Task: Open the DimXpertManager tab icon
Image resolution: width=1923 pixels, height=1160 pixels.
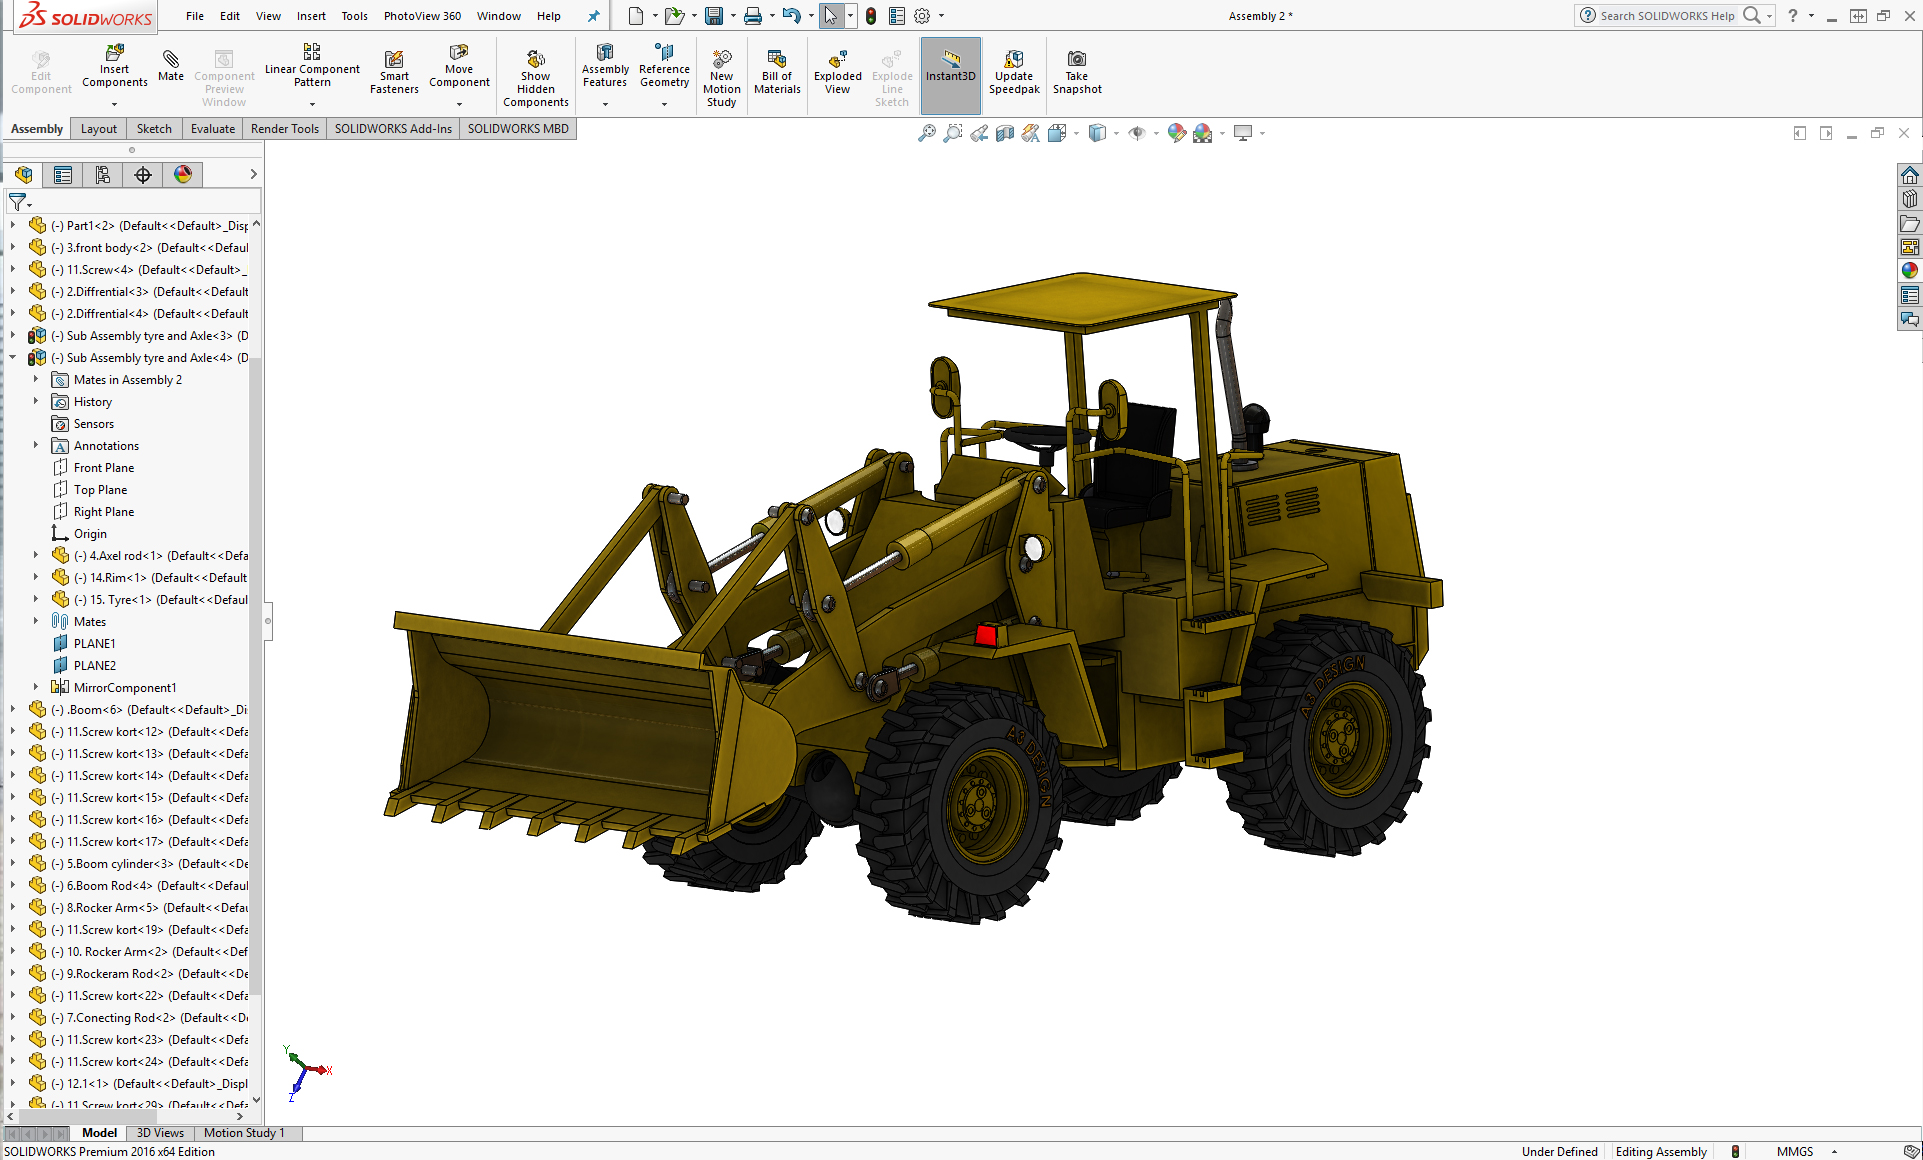Action: point(143,175)
